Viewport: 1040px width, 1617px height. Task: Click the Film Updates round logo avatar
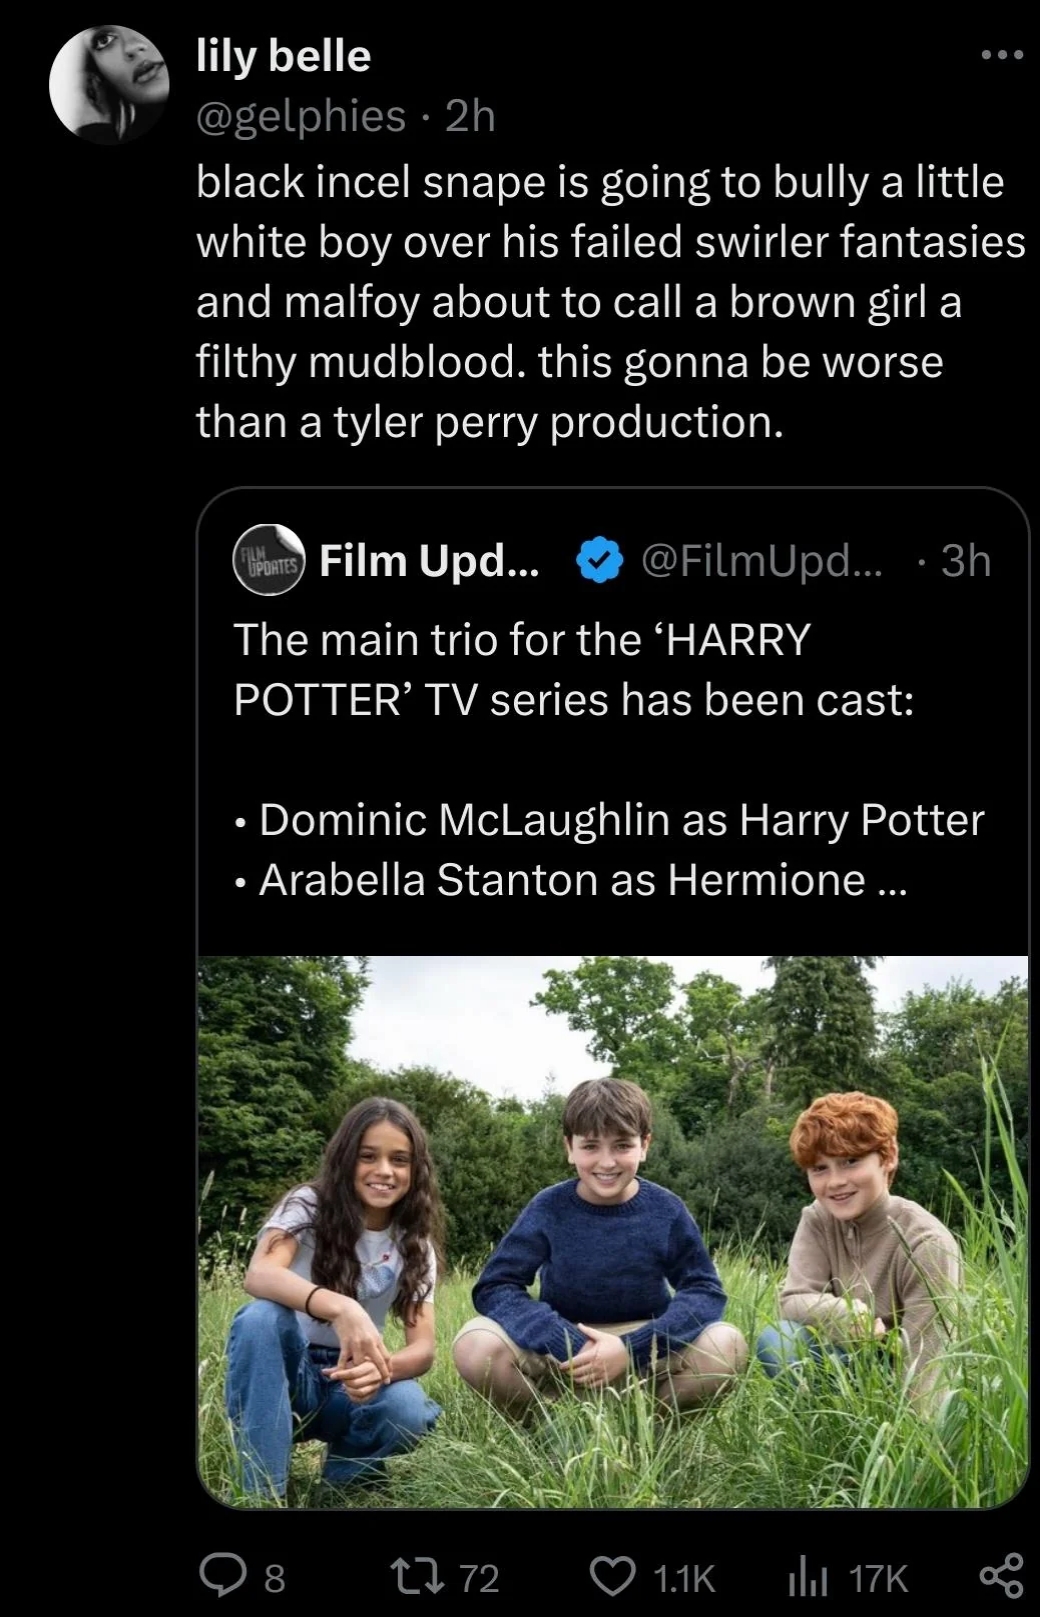[269, 560]
